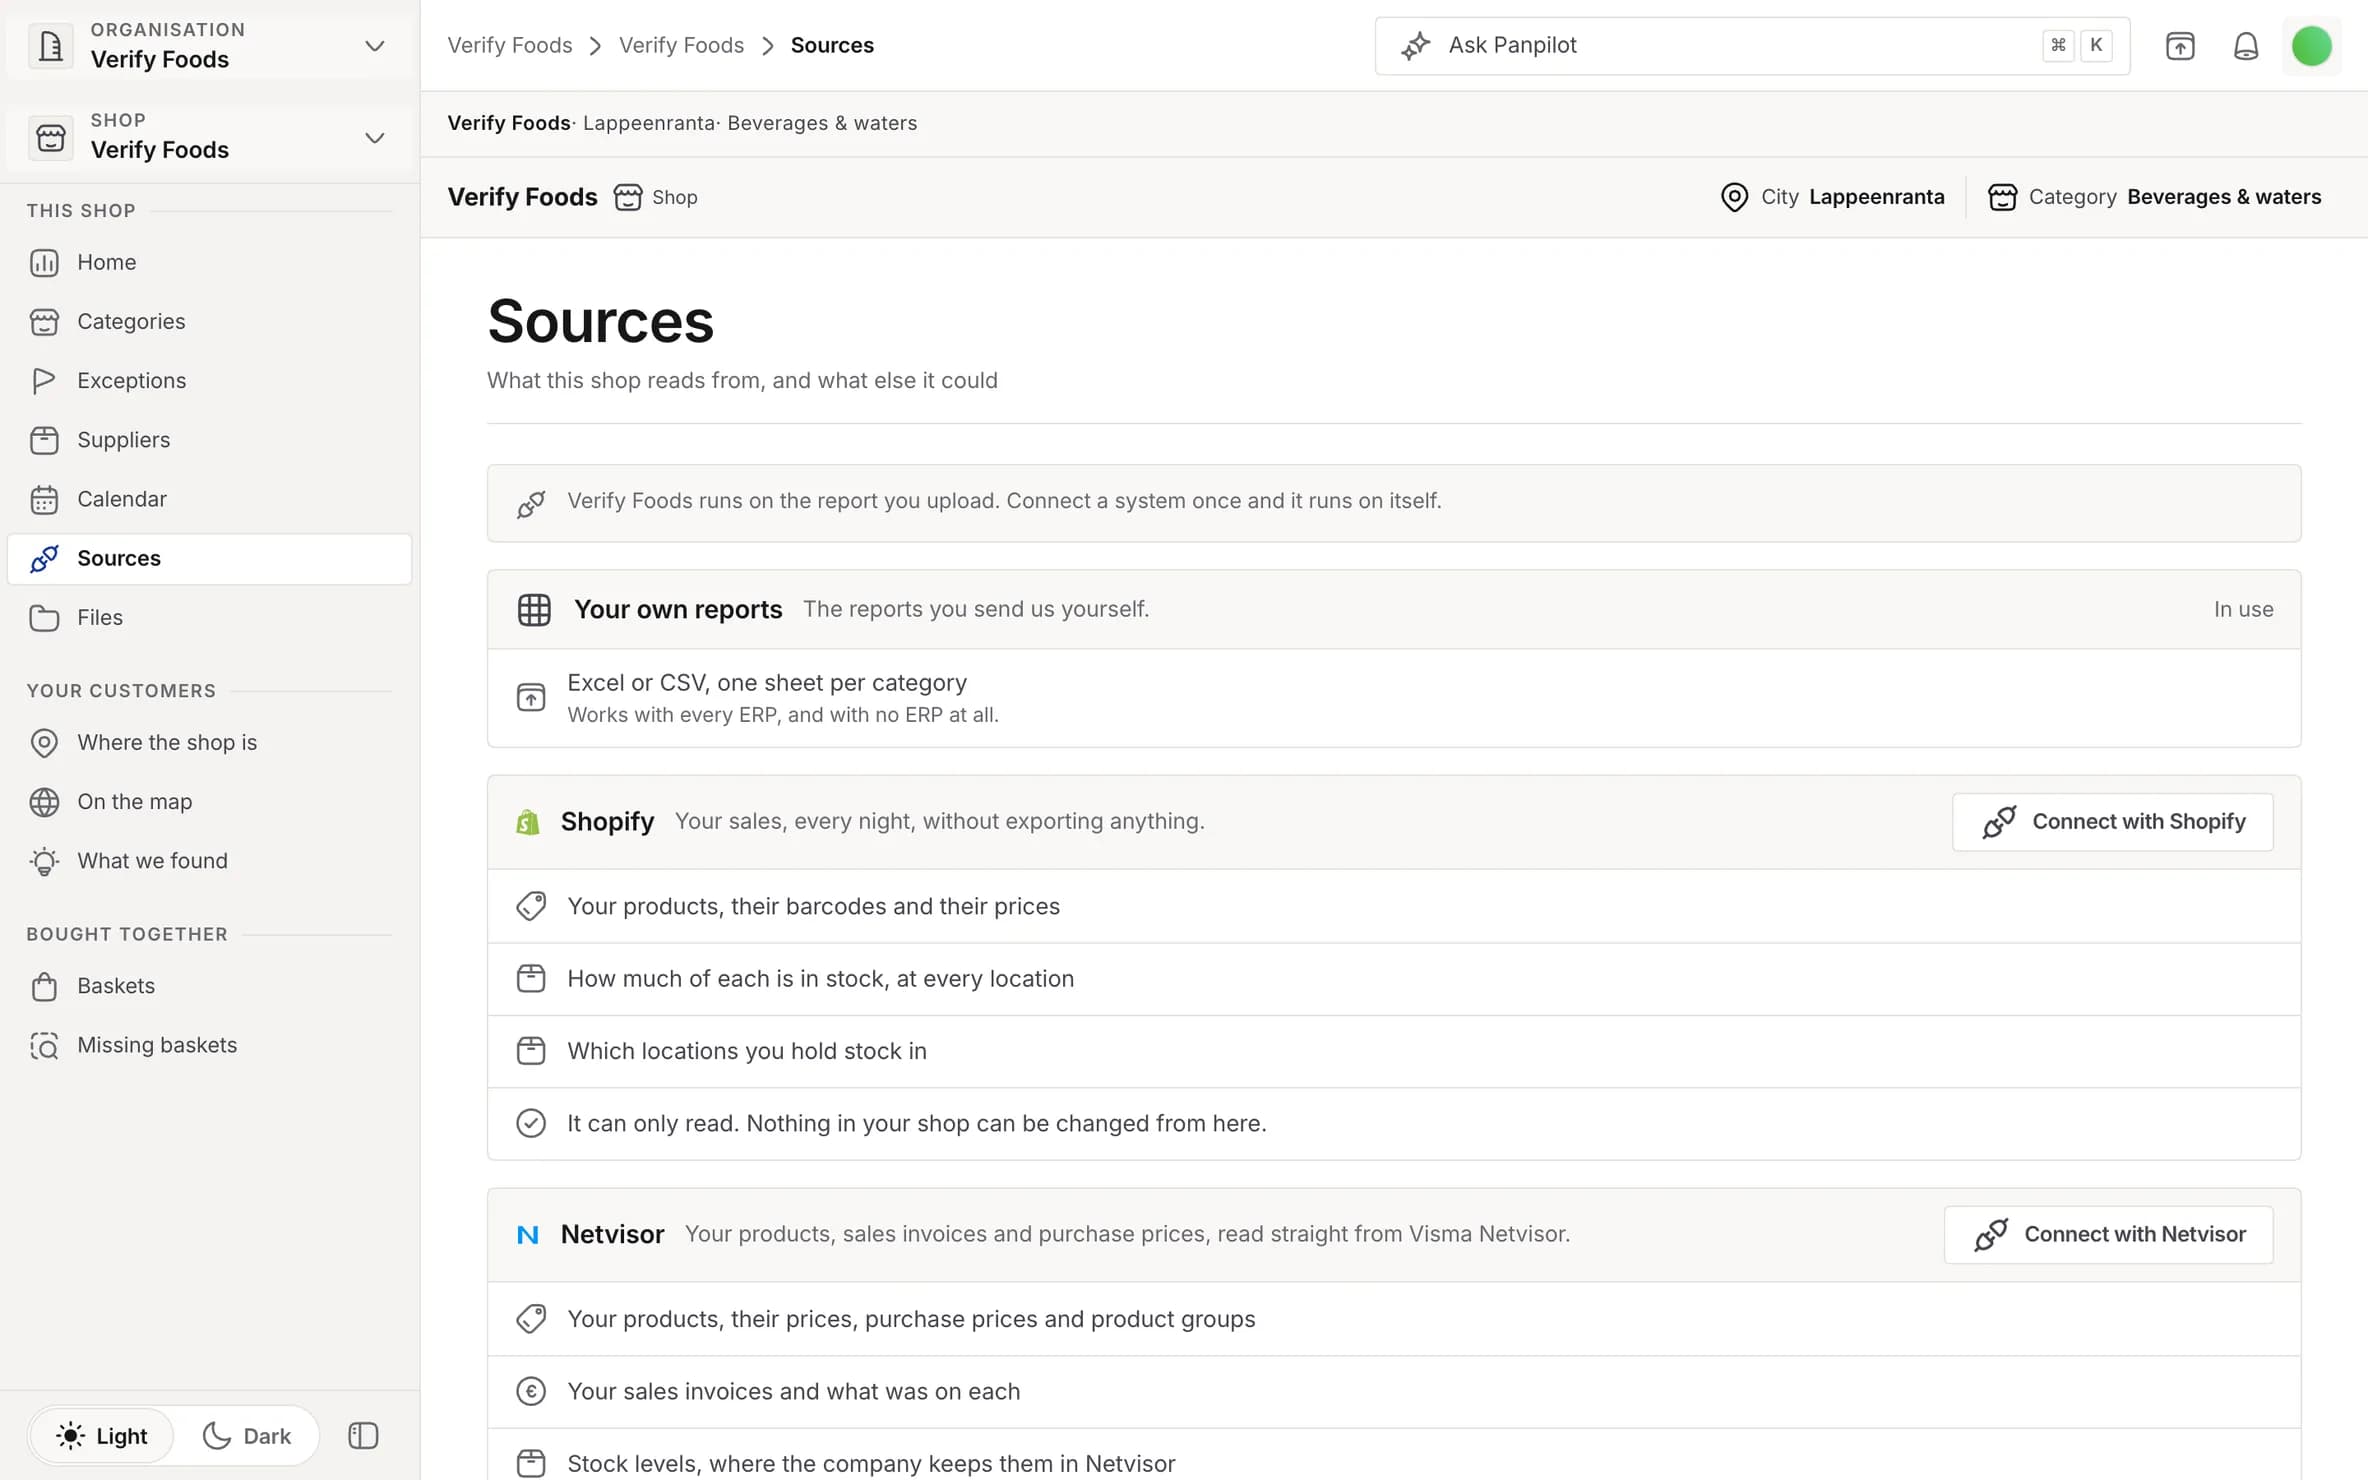
Task: Click "In use" status text
Action: click(x=2243, y=609)
